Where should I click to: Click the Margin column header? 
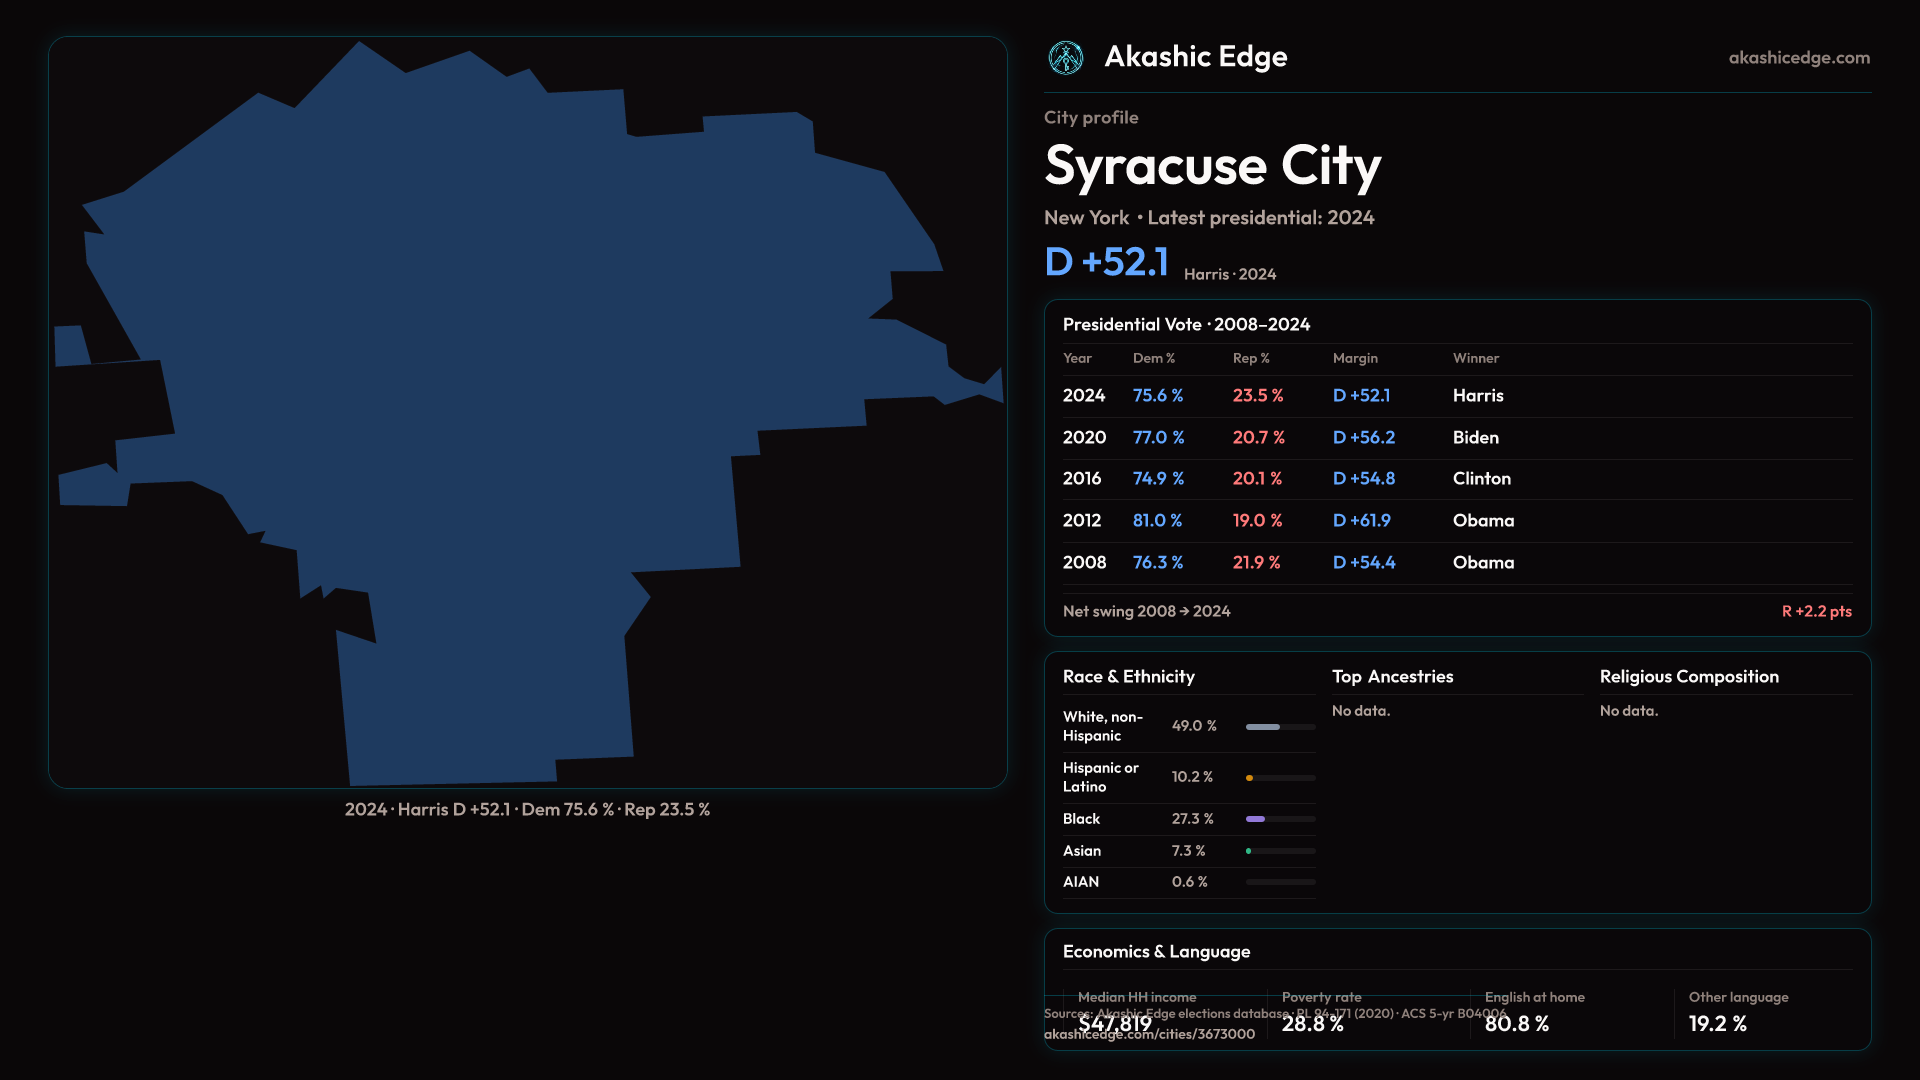point(1354,358)
